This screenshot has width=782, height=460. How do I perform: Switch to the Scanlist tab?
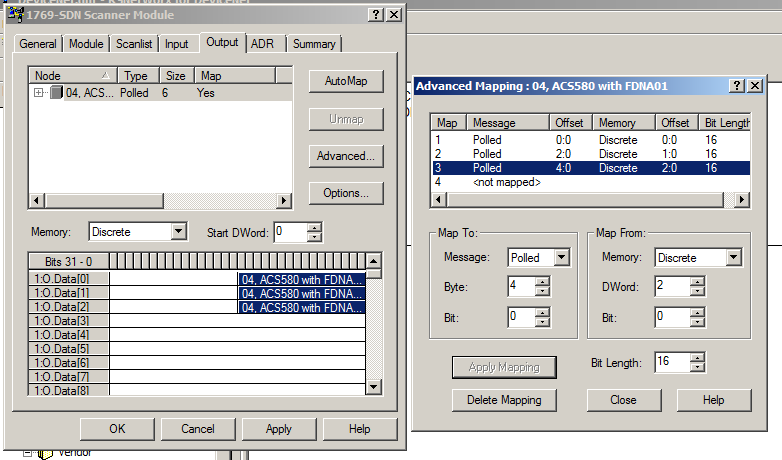point(134,44)
